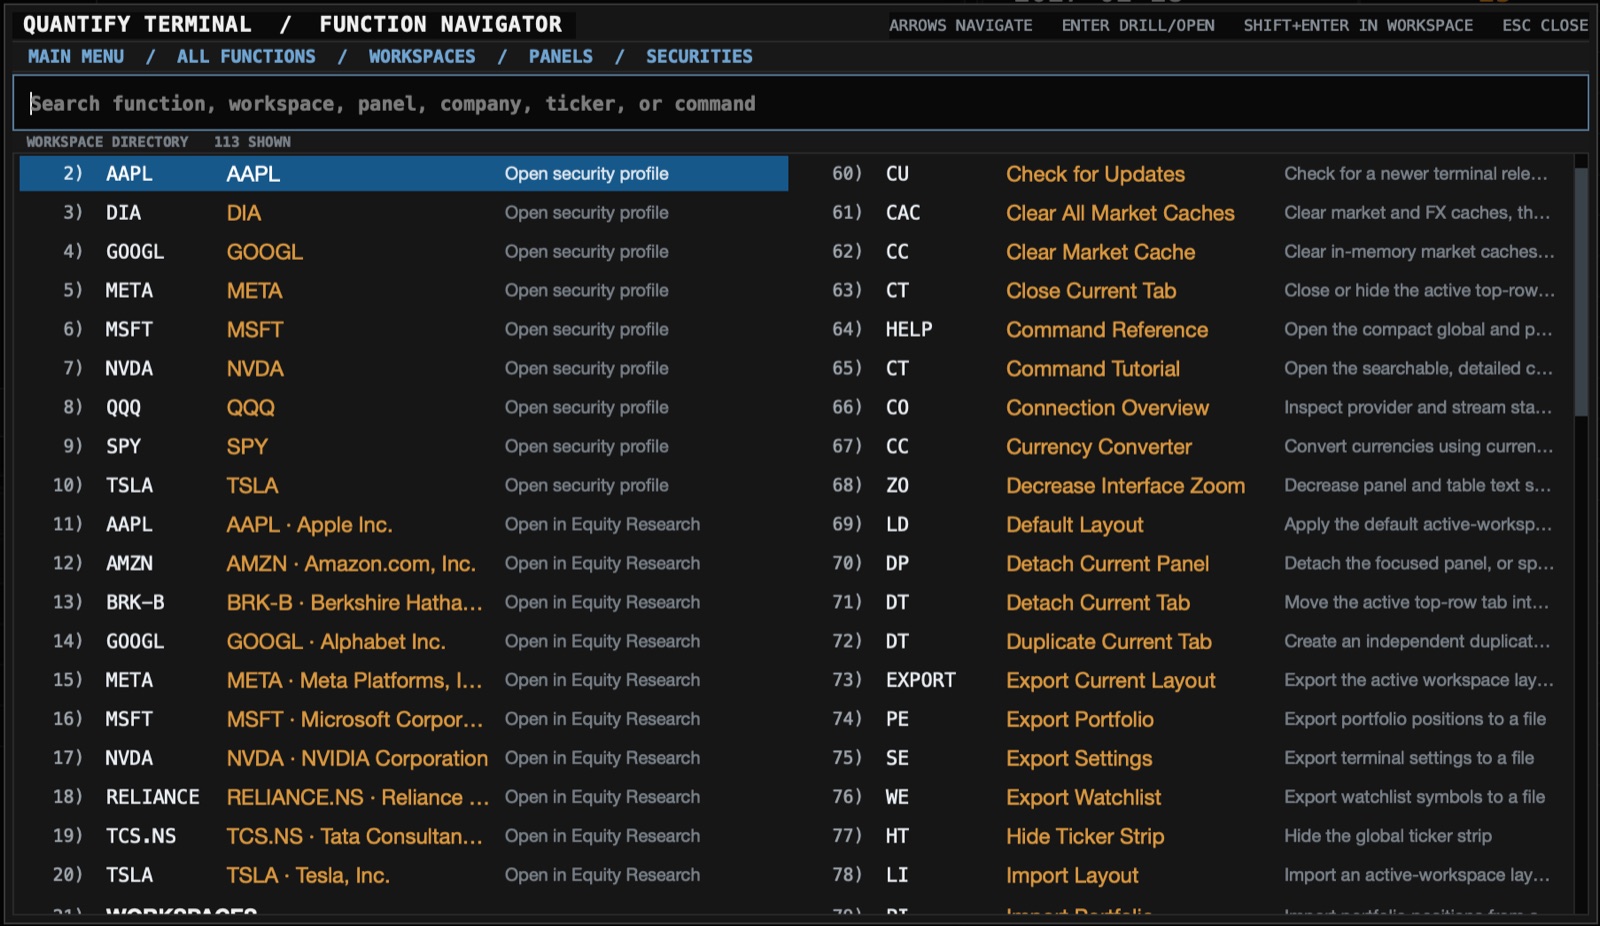The width and height of the screenshot is (1600, 926).
Task: Open Command Reference
Action: [1184, 329]
